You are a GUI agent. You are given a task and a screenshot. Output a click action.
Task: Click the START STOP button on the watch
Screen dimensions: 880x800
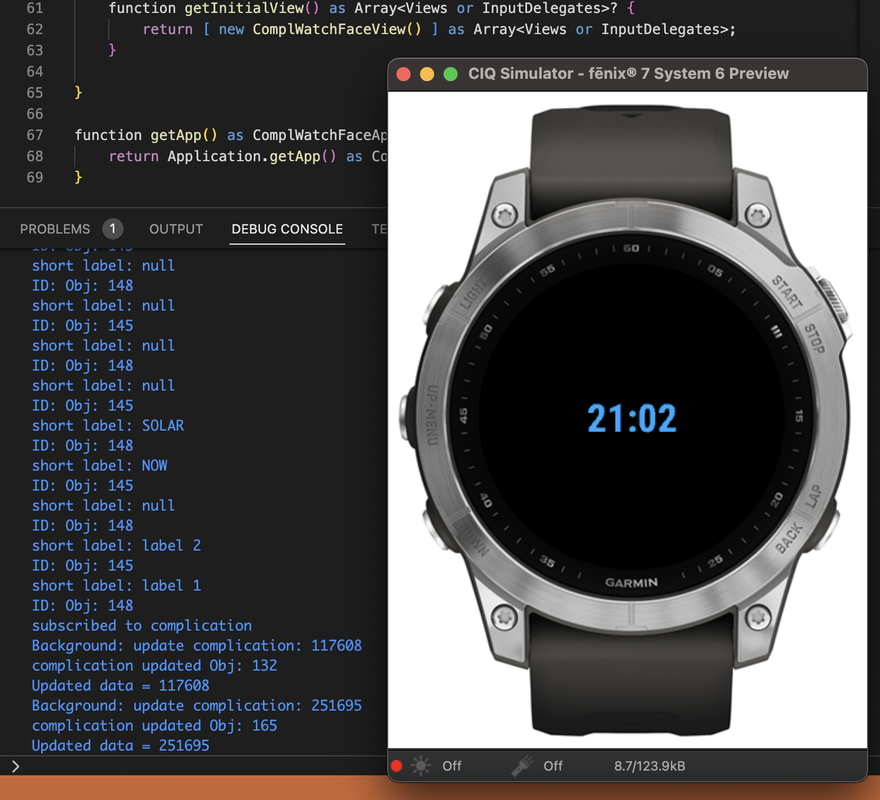coord(833,301)
